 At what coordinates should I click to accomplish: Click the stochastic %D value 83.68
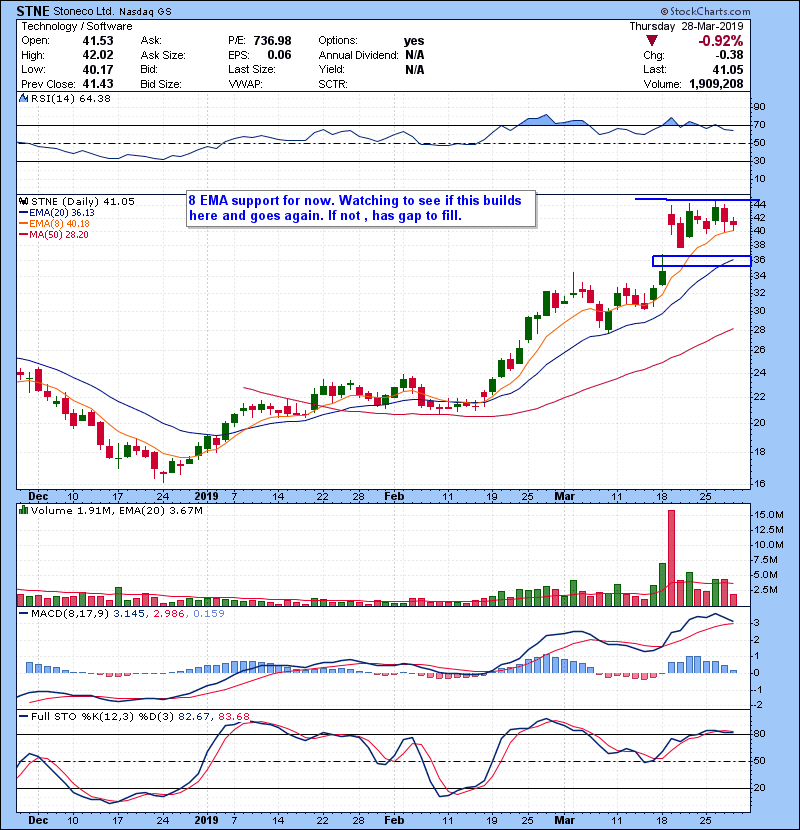tap(233, 717)
